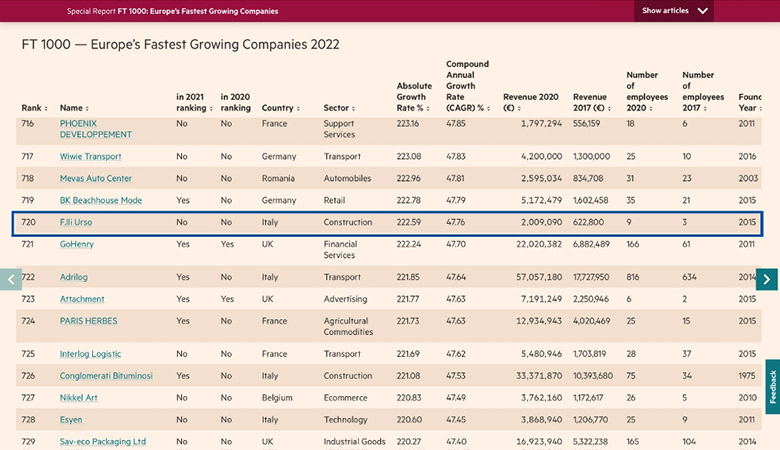
Task: Click CAGR value 47.85 cell
Action: [456, 123]
